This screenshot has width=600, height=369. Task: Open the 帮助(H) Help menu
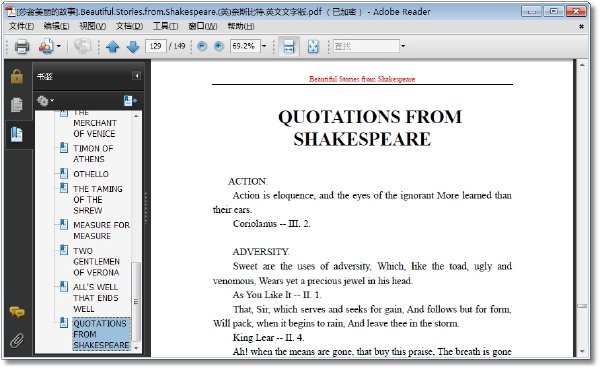click(x=241, y=26)
